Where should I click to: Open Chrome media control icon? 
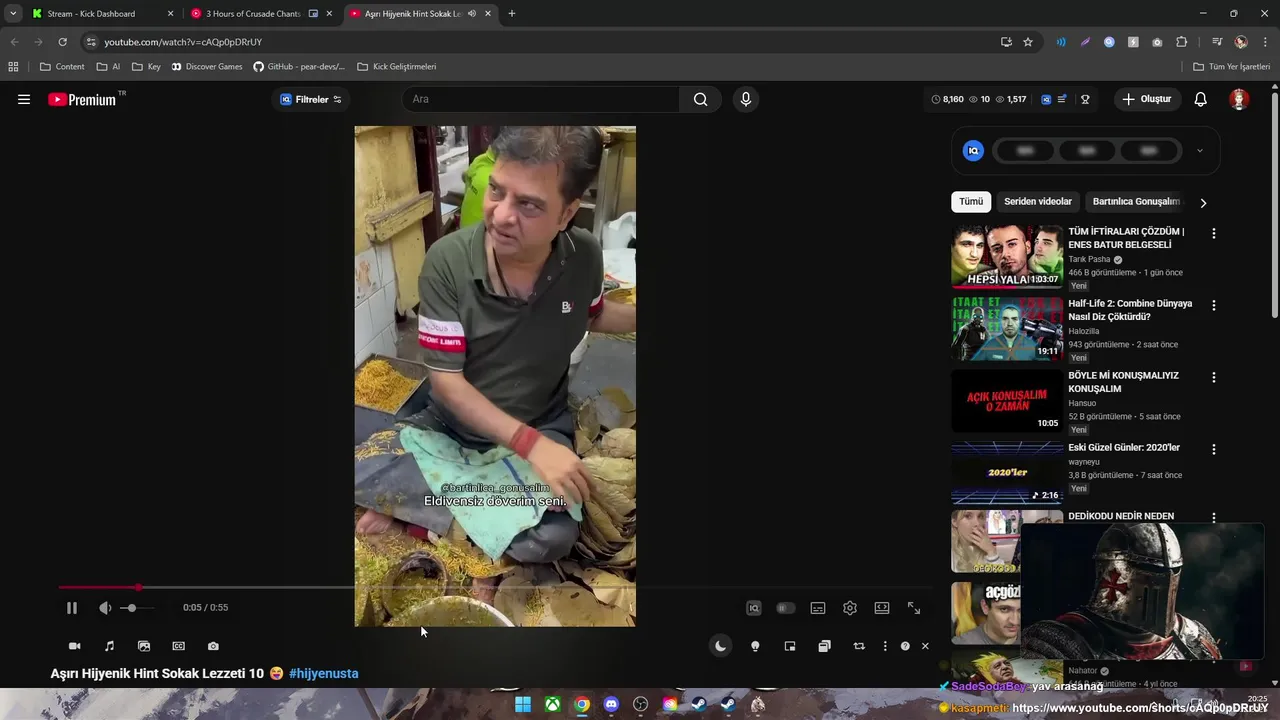(1217, 42)
